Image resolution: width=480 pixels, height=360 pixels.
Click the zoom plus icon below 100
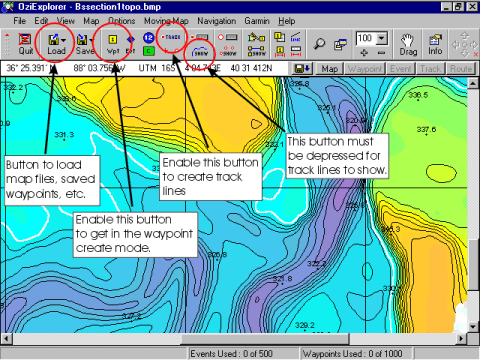364,53
